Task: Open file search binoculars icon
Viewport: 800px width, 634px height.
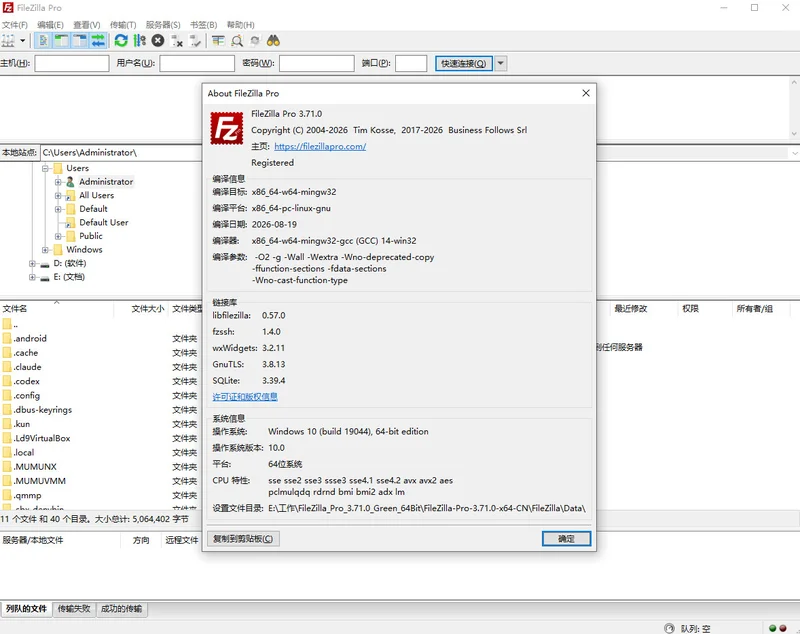Action: pos(273,41)
